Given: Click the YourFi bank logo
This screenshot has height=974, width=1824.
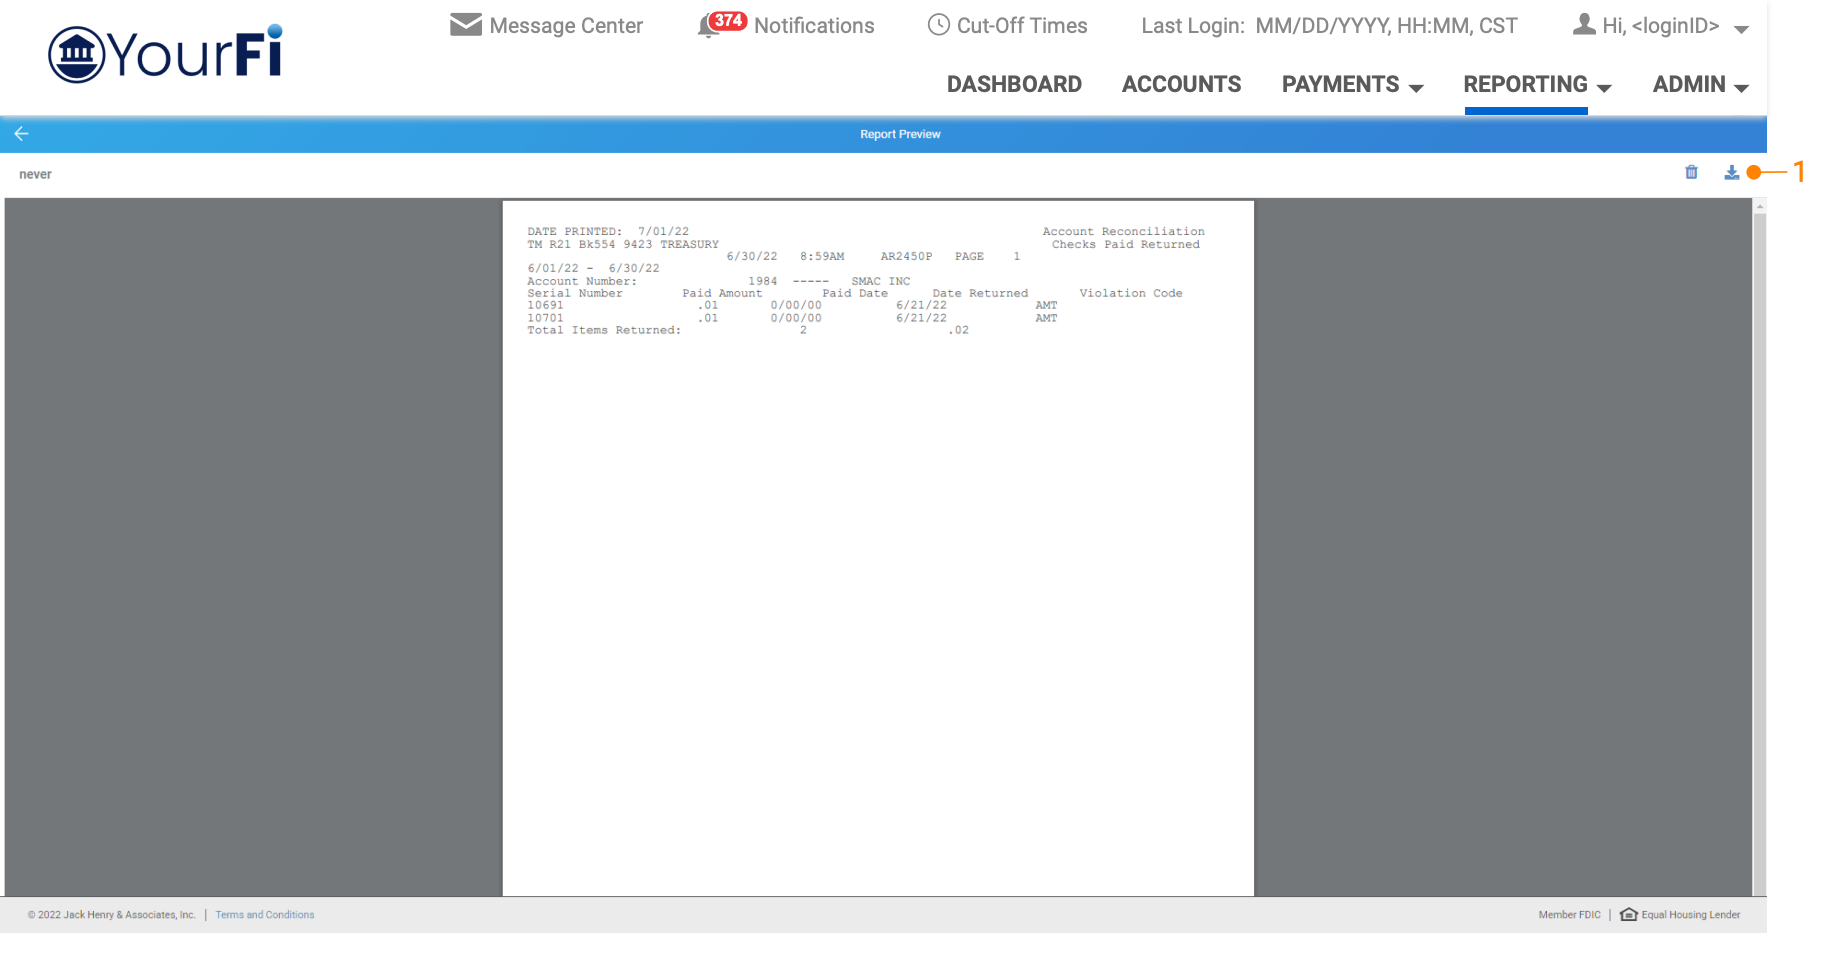Looking at the screenshot, I should [166, 54].
